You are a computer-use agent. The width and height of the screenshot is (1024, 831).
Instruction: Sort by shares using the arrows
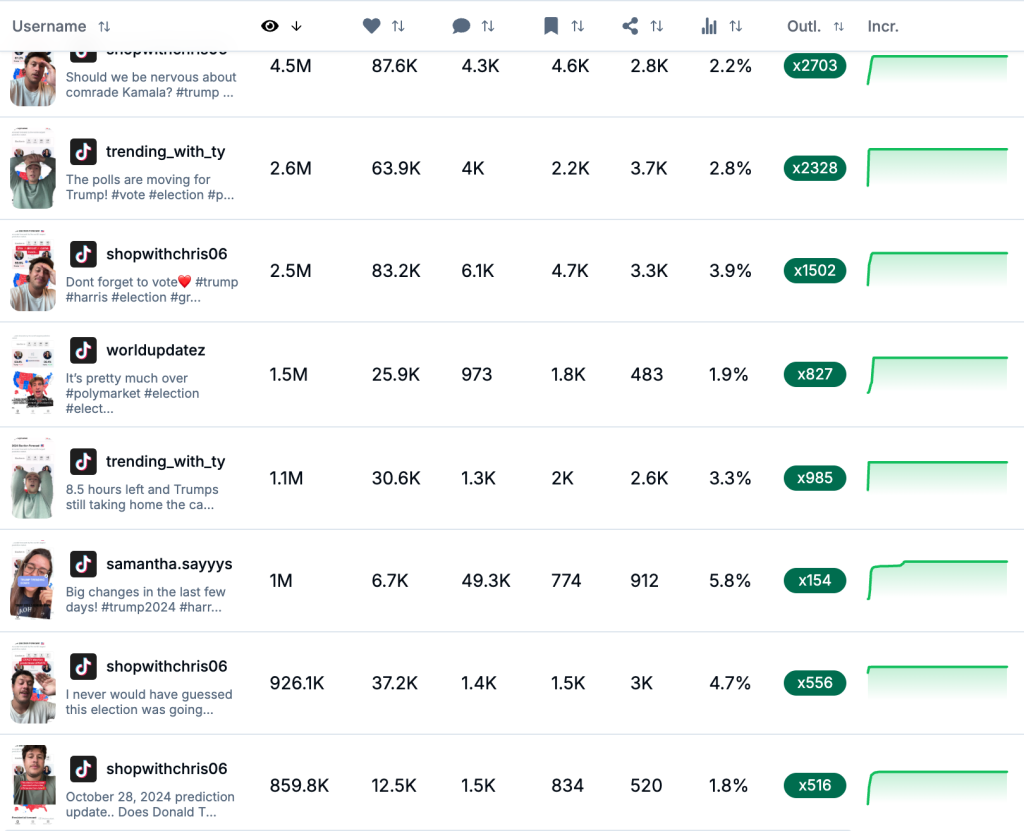pyautogui.click(x=657, y=26)
